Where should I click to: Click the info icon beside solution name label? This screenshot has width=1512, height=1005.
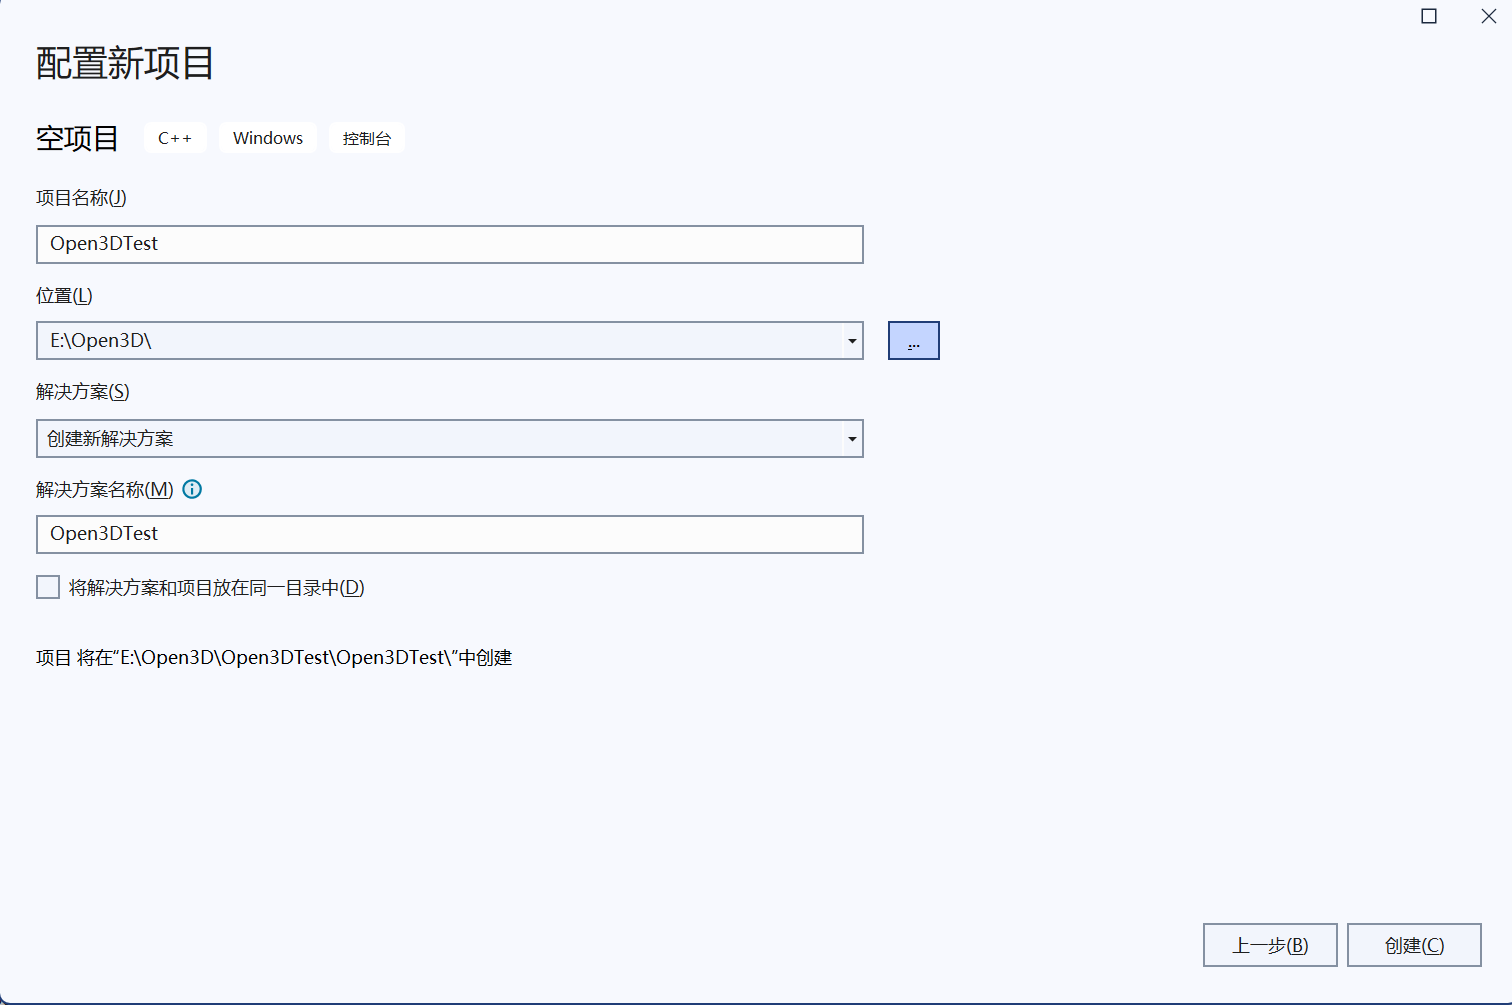click(192, 489)
